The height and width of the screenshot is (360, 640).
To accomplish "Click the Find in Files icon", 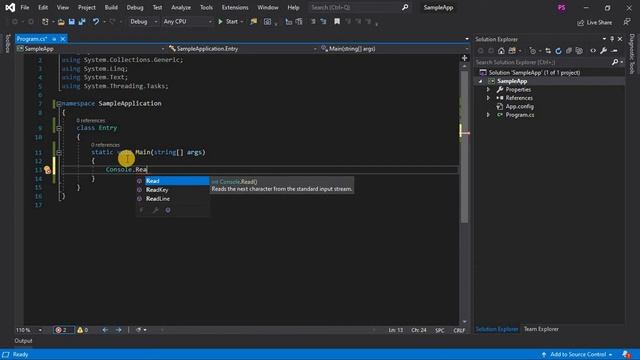I will [x=253, y=22].
